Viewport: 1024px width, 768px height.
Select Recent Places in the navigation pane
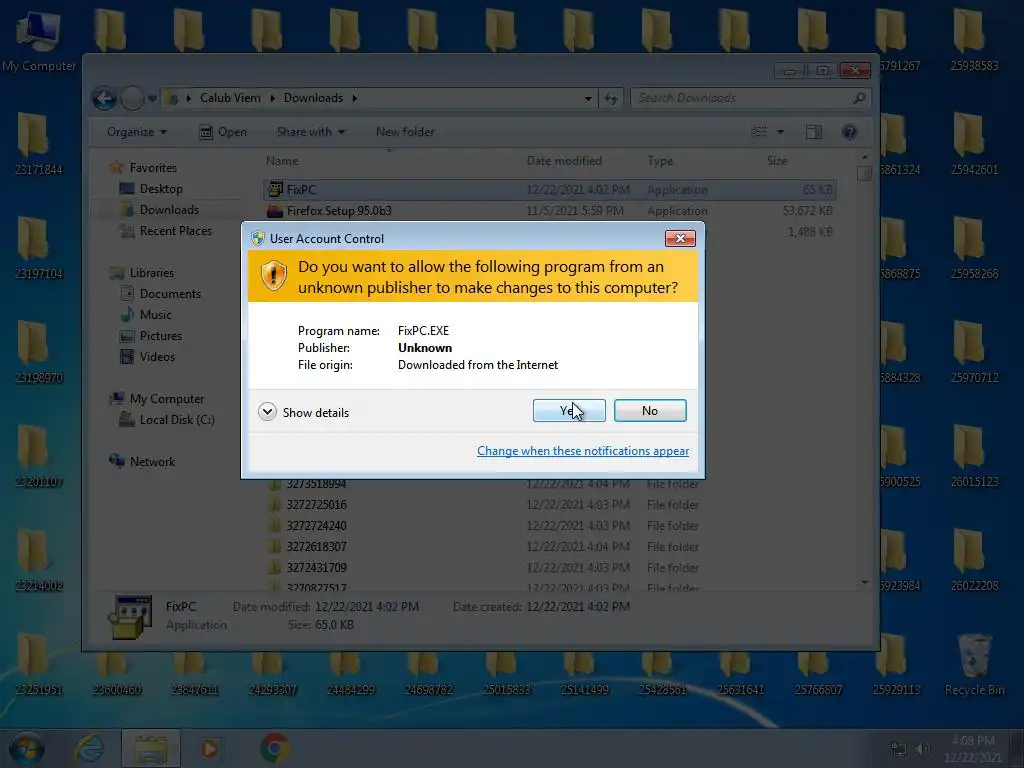click(166, 231)
